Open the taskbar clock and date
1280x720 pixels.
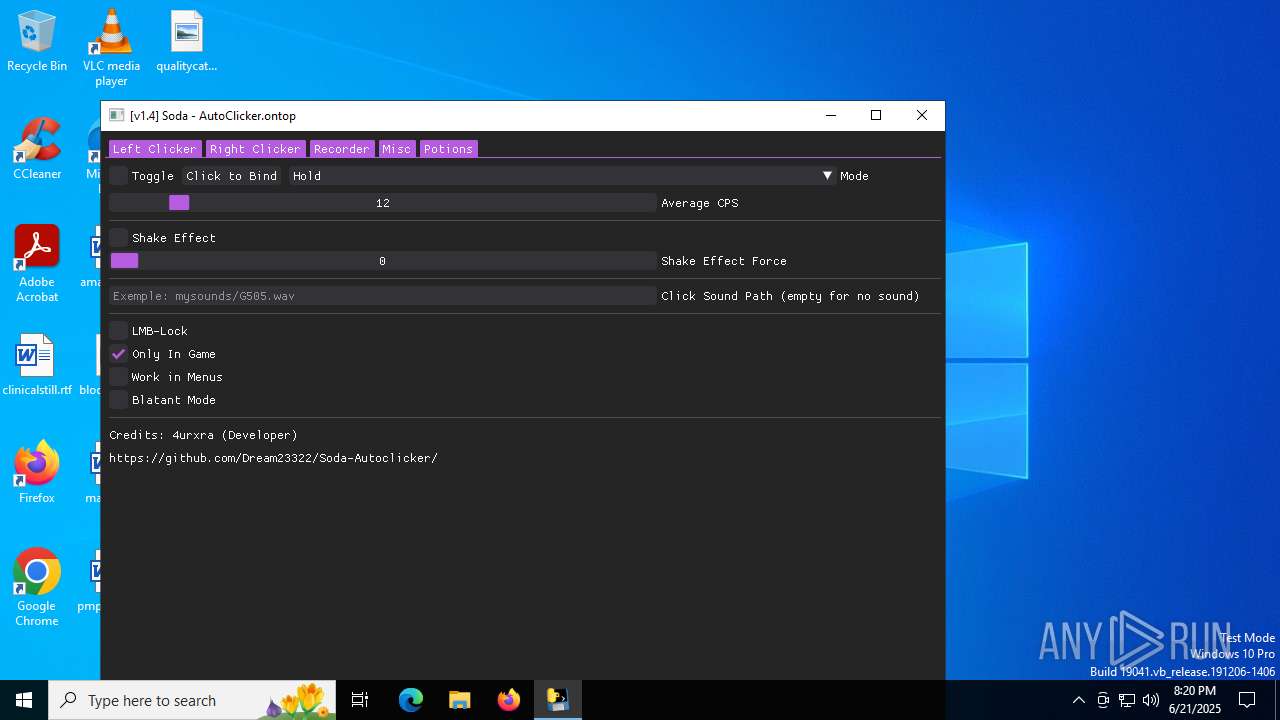point(1195,700)
